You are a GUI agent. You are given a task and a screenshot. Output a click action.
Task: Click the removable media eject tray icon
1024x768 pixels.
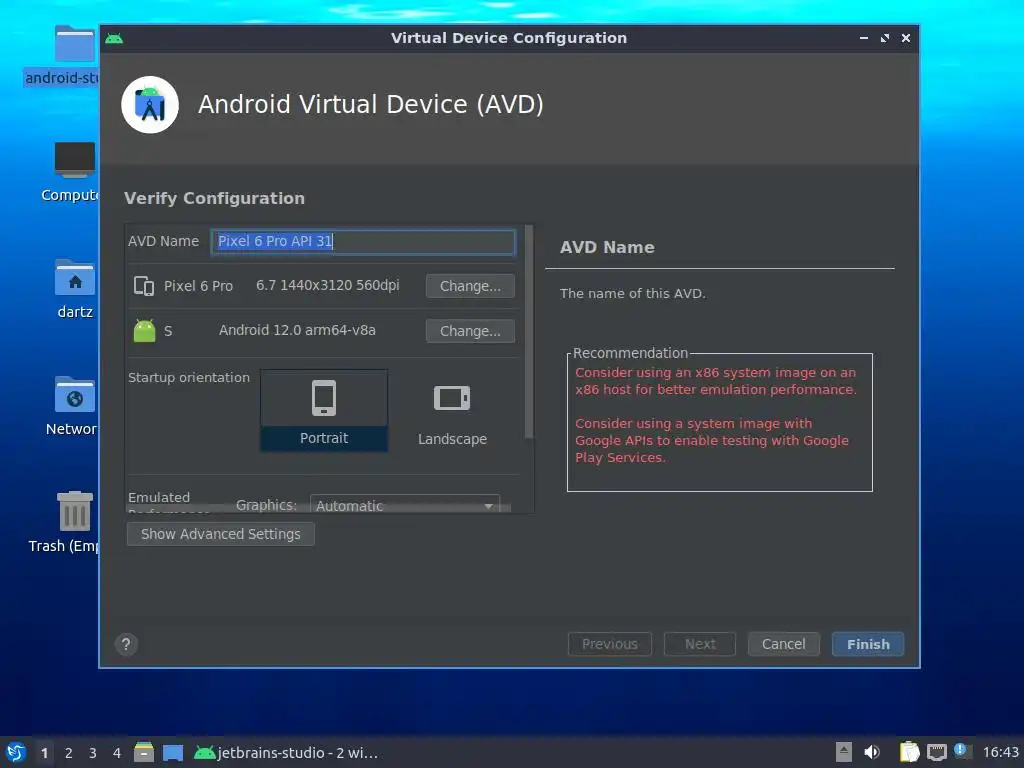[x=844, y=752]
